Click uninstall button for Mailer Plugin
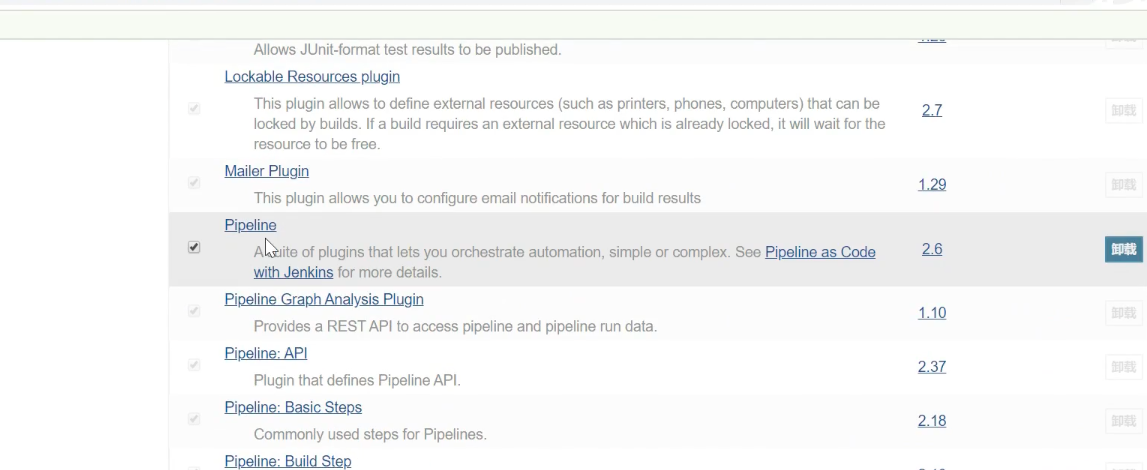Viewport: 1147px width, 470px height. click(1124, 184)
